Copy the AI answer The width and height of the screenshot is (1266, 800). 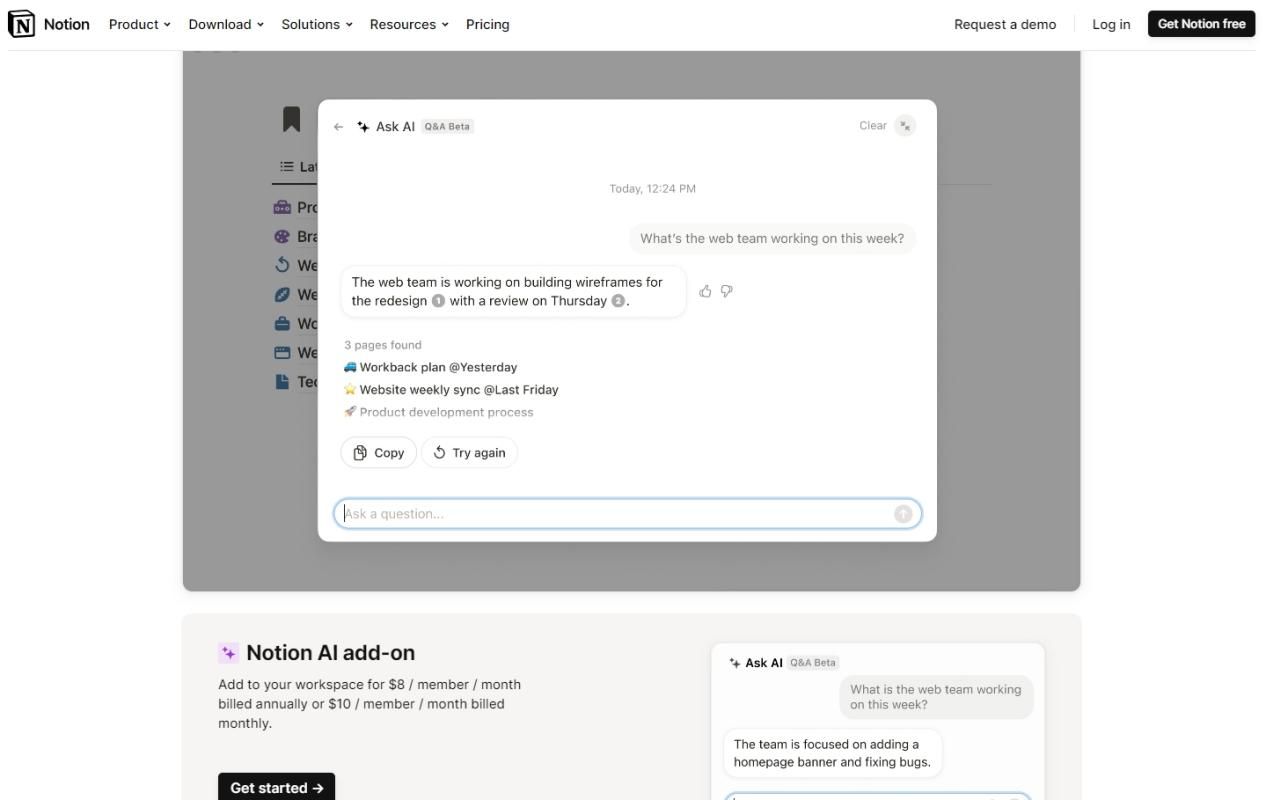(x=379, y=453)
